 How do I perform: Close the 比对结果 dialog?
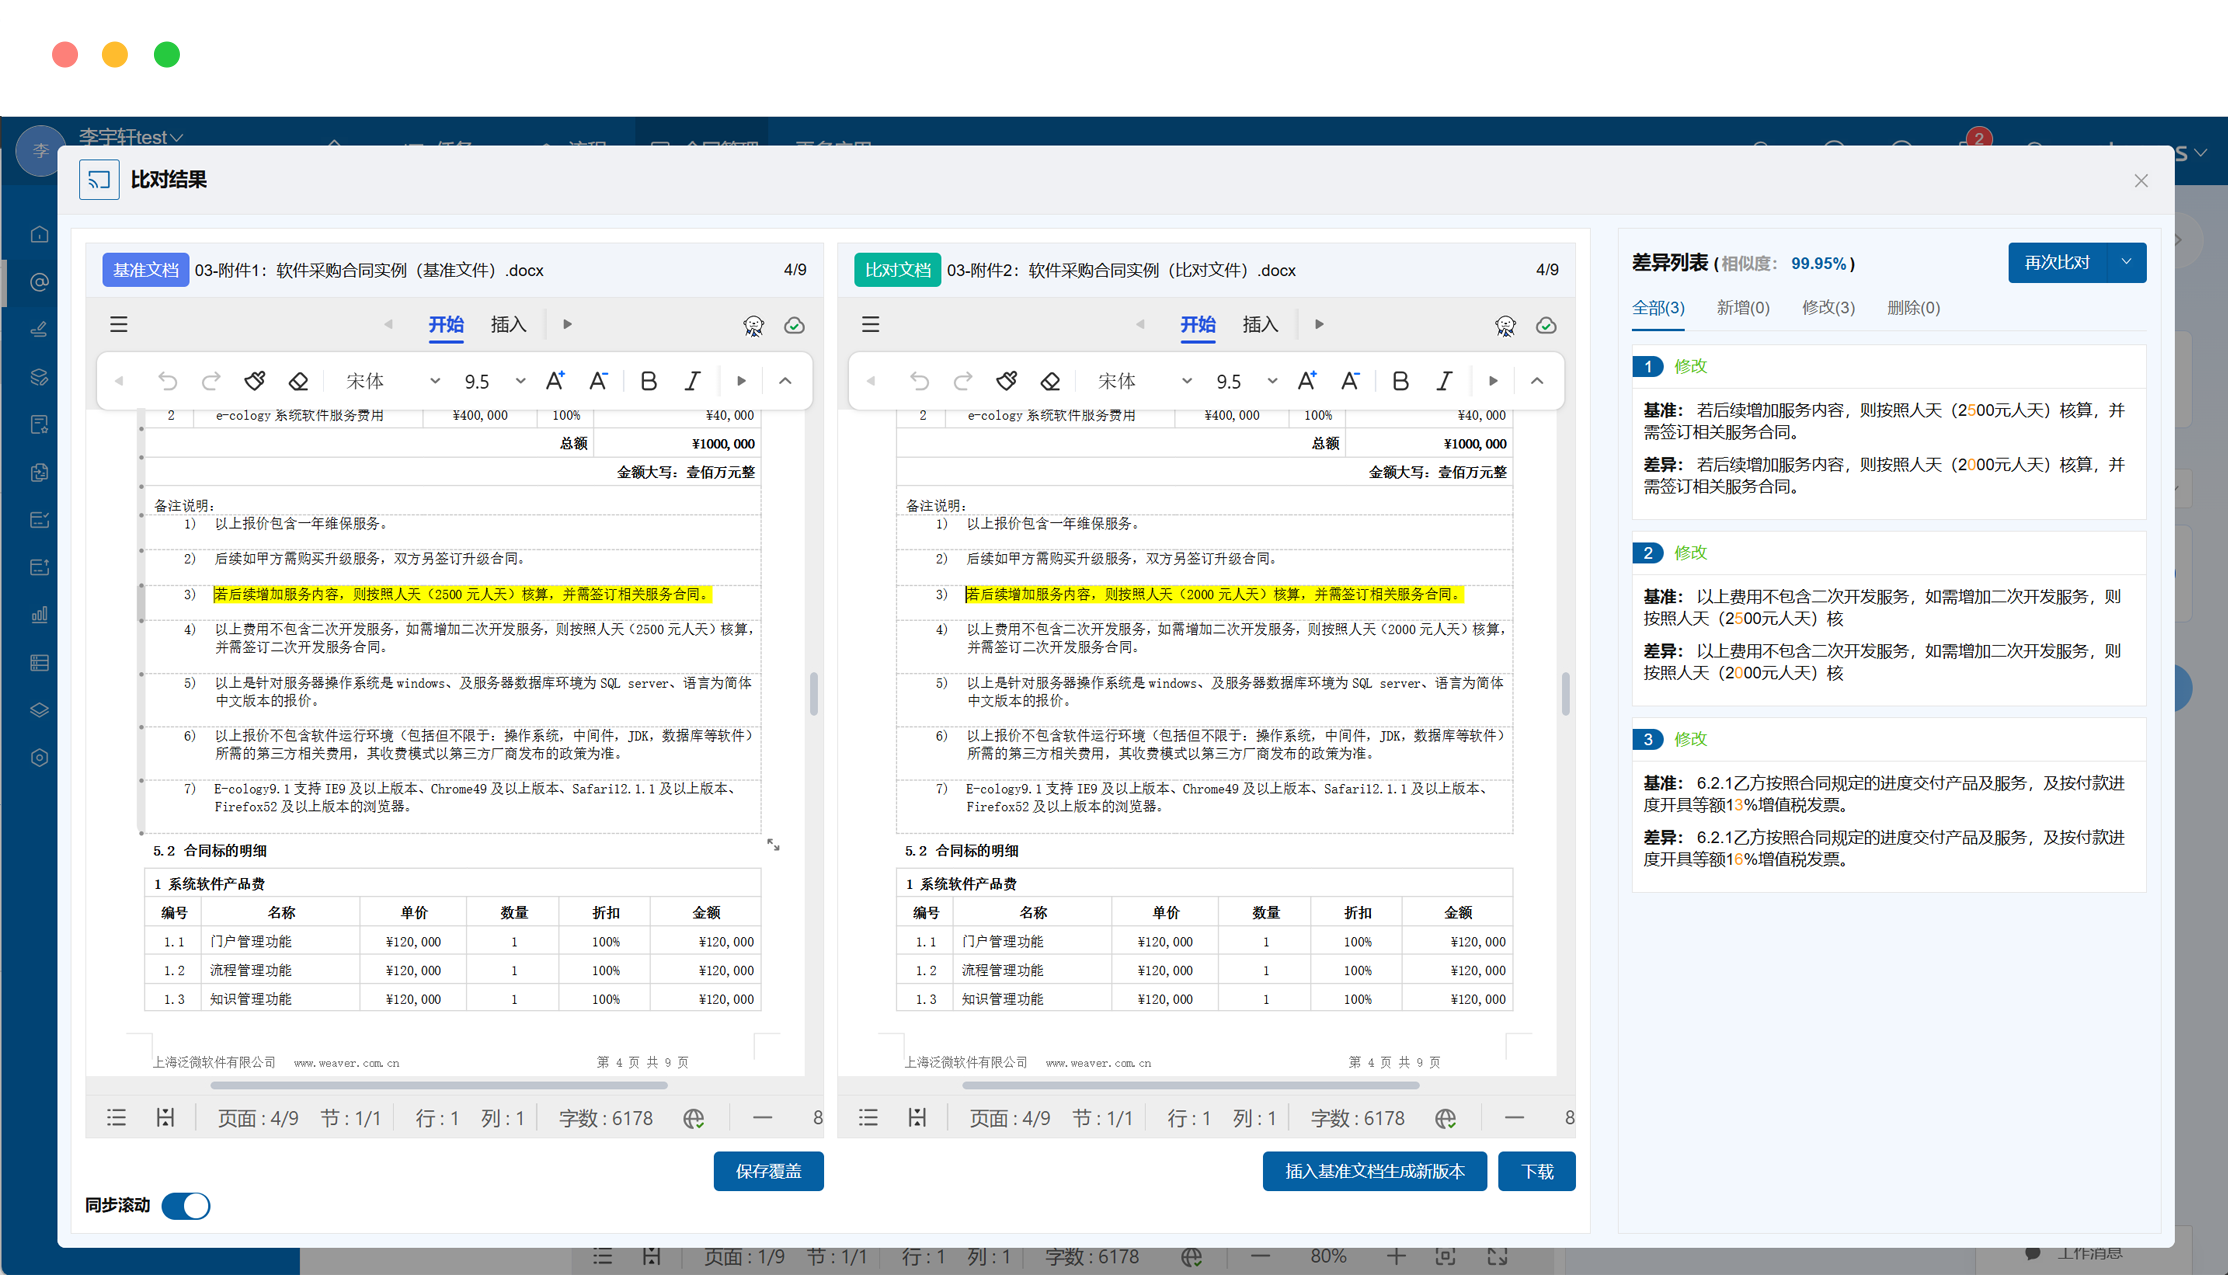2141,181
